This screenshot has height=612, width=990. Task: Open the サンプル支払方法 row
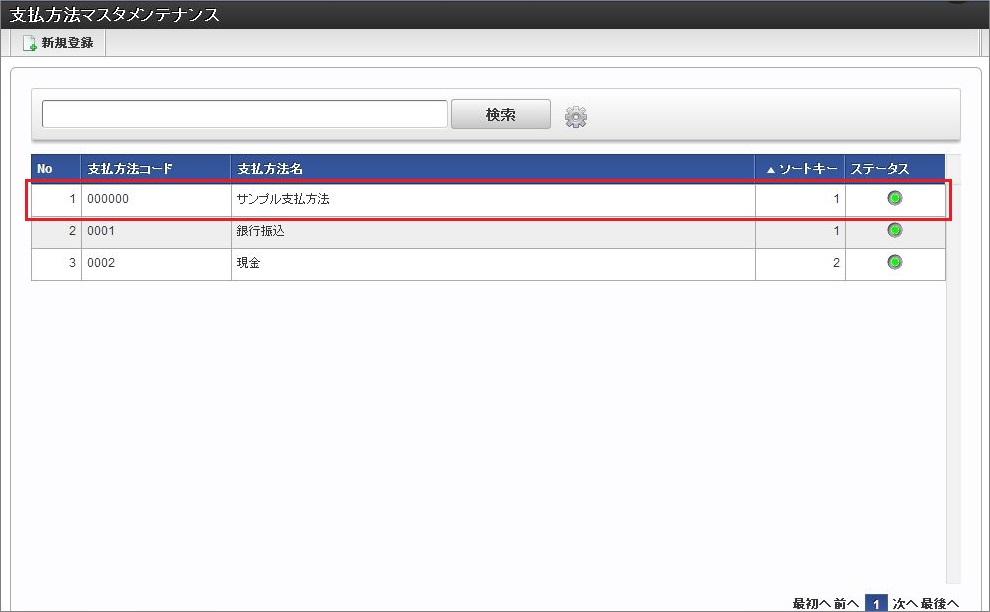pos(488,199)
